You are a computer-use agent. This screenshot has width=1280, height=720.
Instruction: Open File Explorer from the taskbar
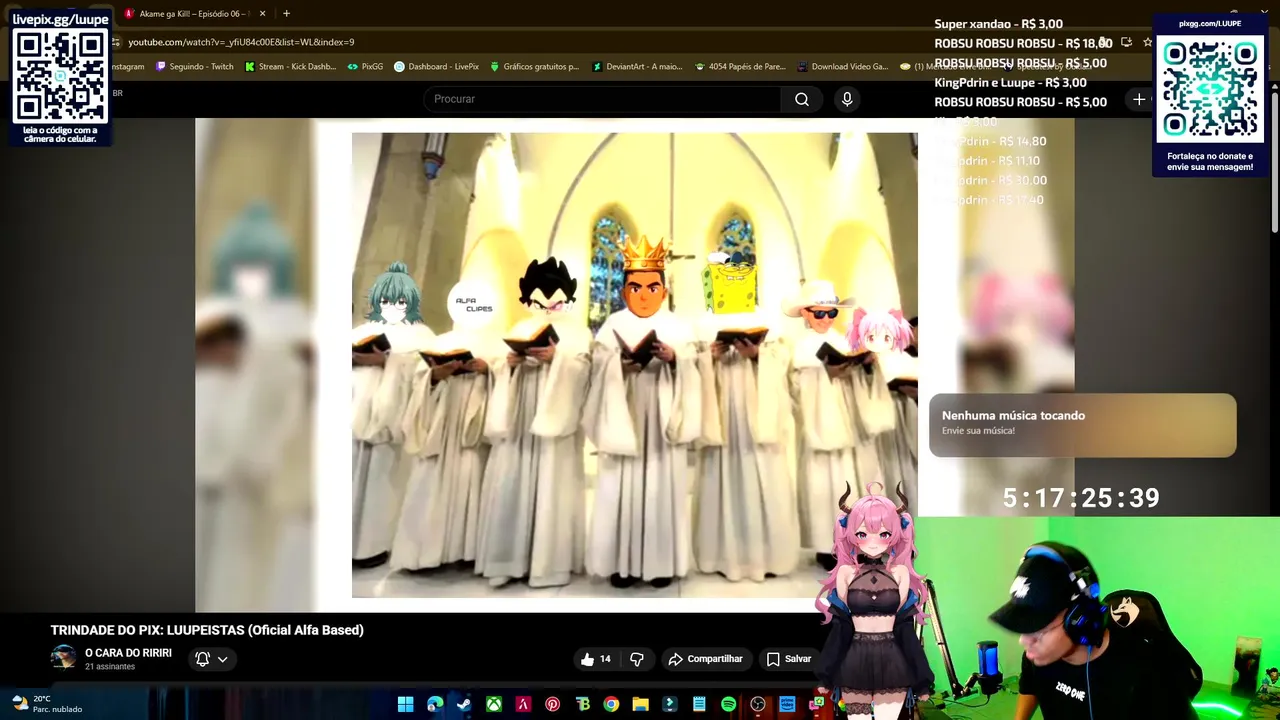coord(640,704)
